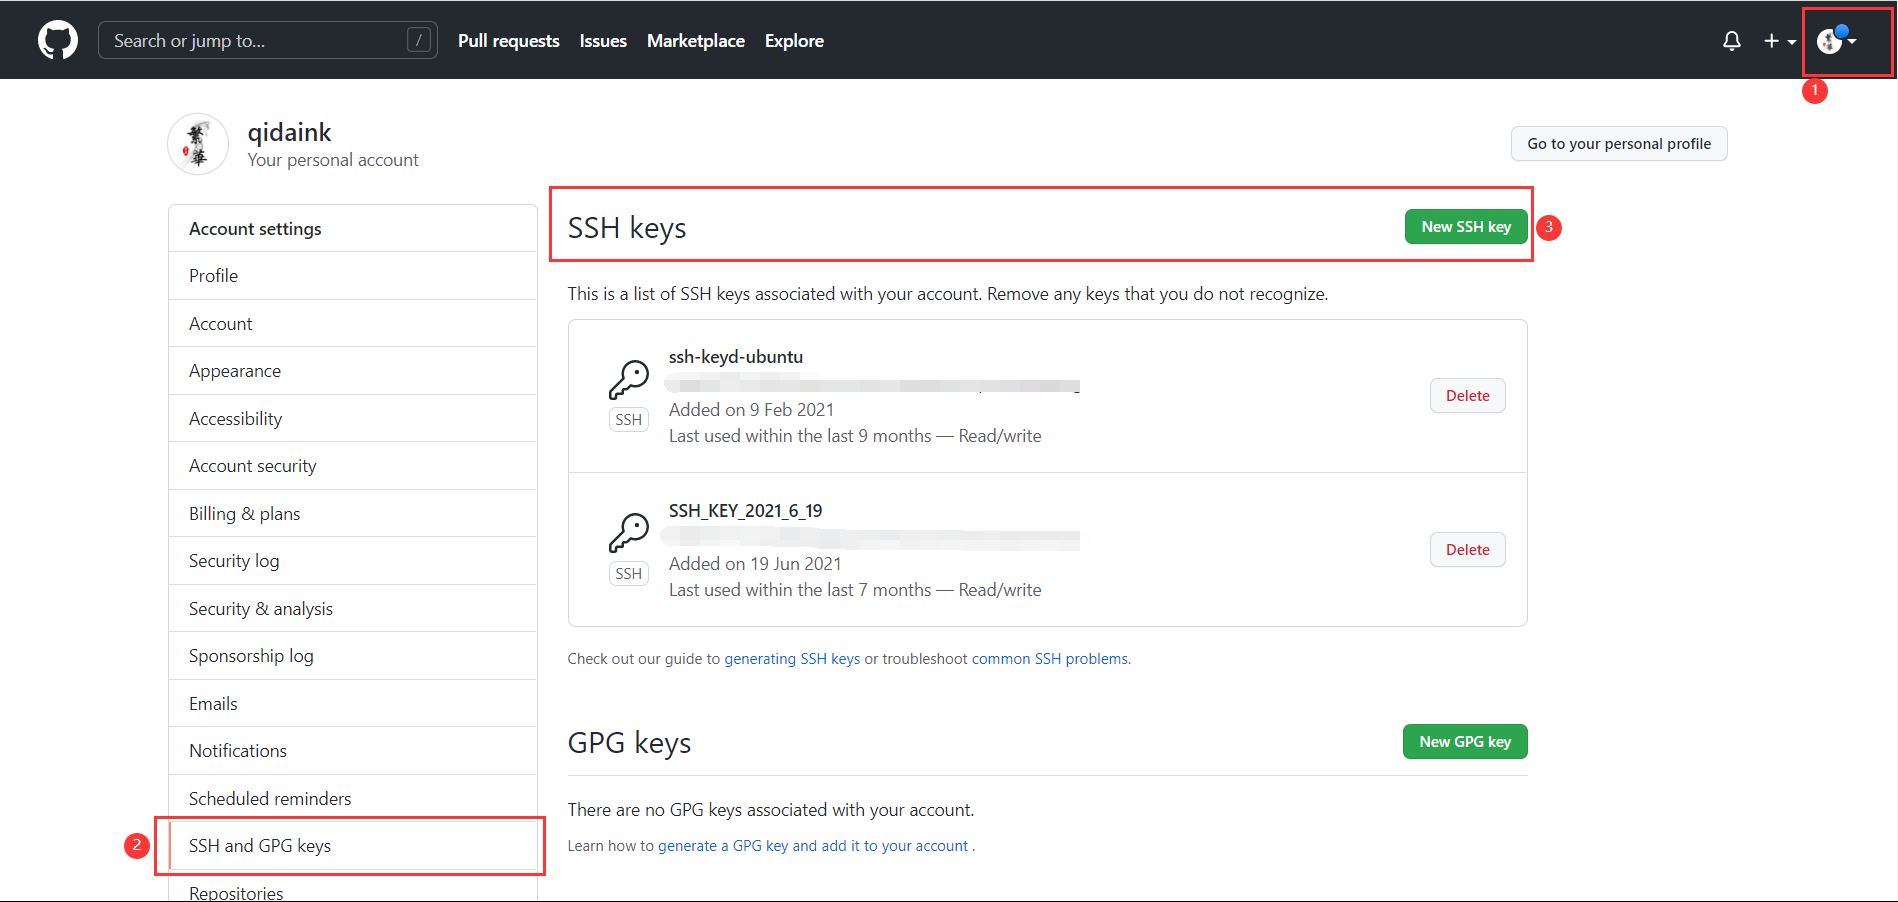Delete the SSH_KEY_2021_6_19 key
This screenshot has height=902, width=1898.
click(x=1467, y=550)
